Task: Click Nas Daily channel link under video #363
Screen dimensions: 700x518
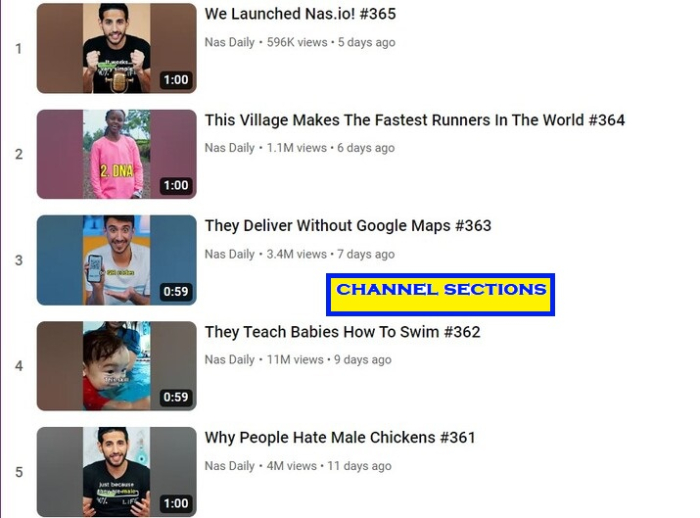Action: (229, 254)
